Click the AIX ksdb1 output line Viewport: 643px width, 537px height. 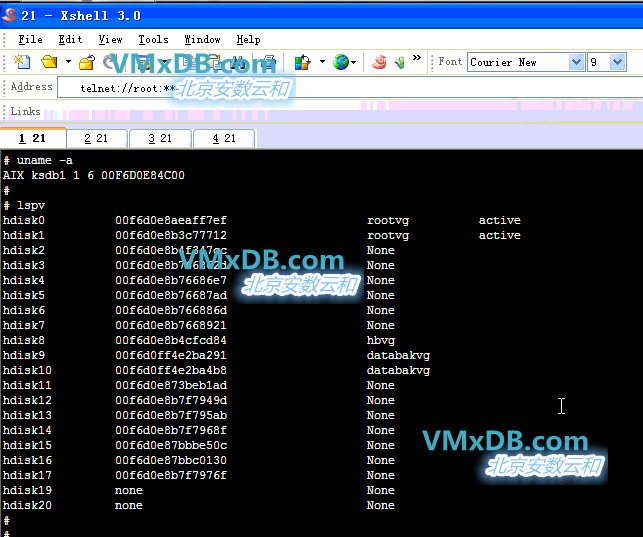pyautogui.click(x=93, y=175)
